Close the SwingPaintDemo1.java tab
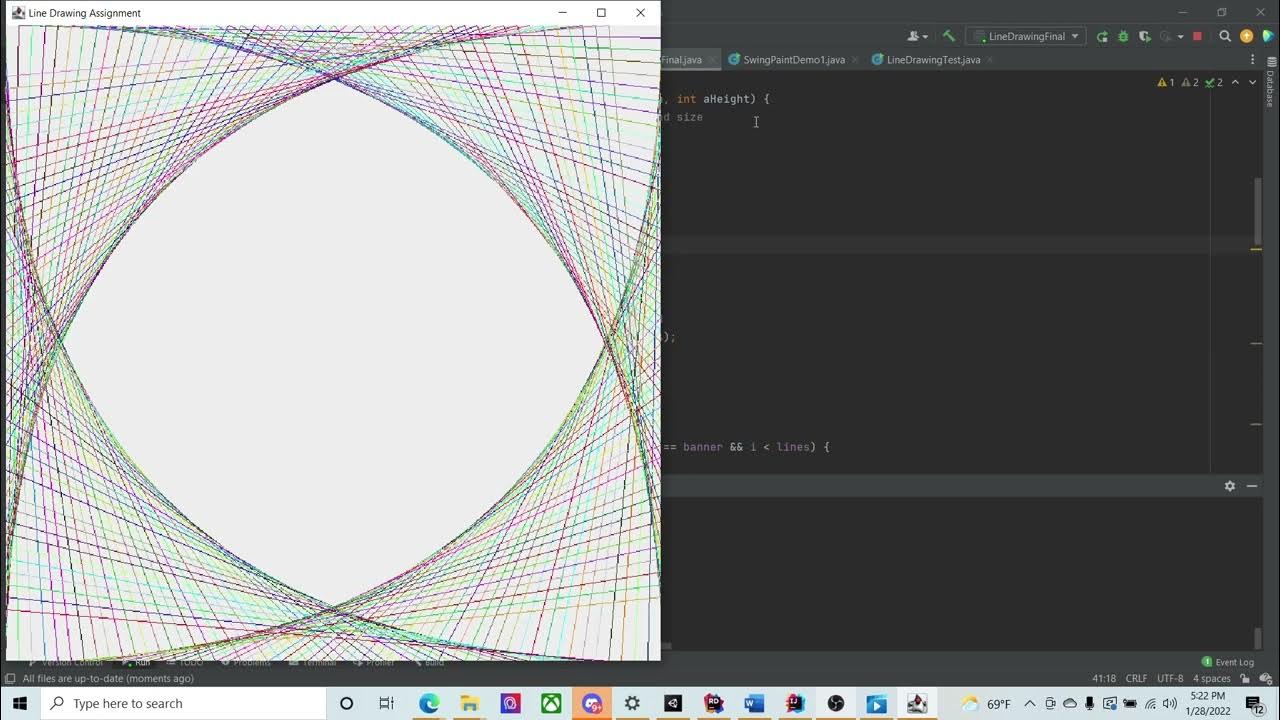The width and height of the screenshot is (1280, 720). coord(855,60)
